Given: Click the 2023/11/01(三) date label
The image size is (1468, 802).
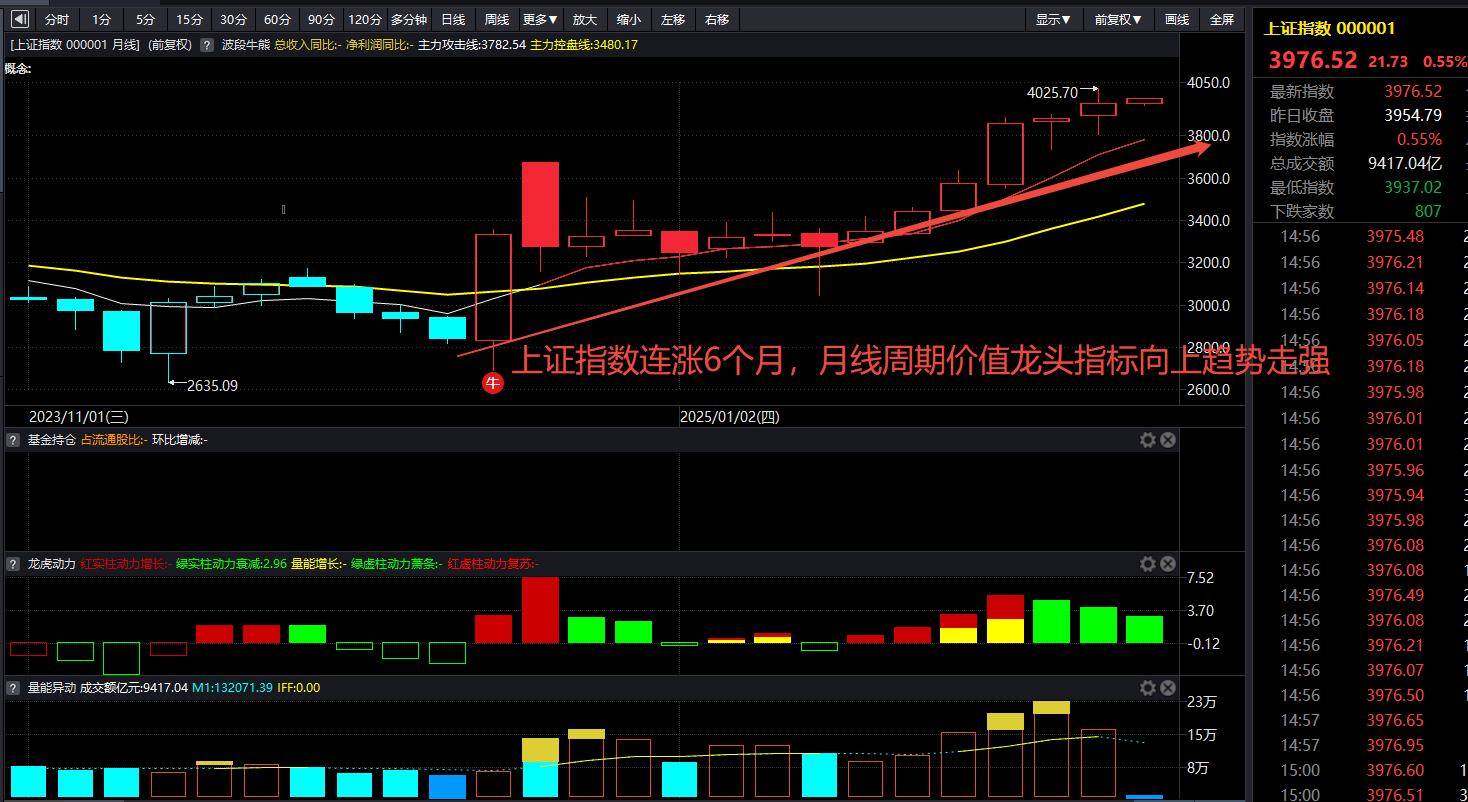Looking at the screenshot, I should pos(79,416).
